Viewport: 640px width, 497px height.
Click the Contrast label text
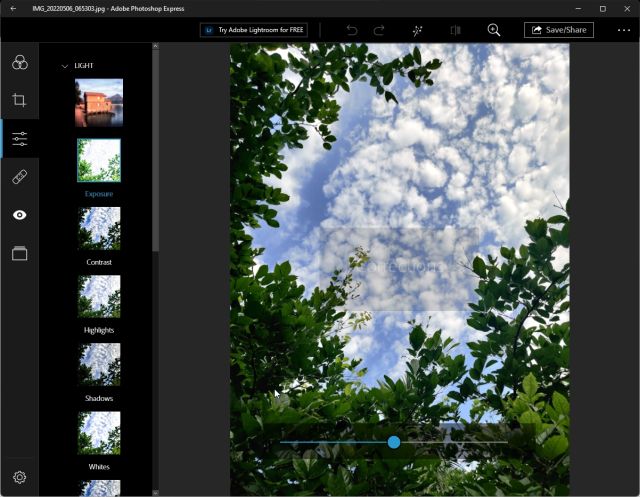tap(99, 262)
